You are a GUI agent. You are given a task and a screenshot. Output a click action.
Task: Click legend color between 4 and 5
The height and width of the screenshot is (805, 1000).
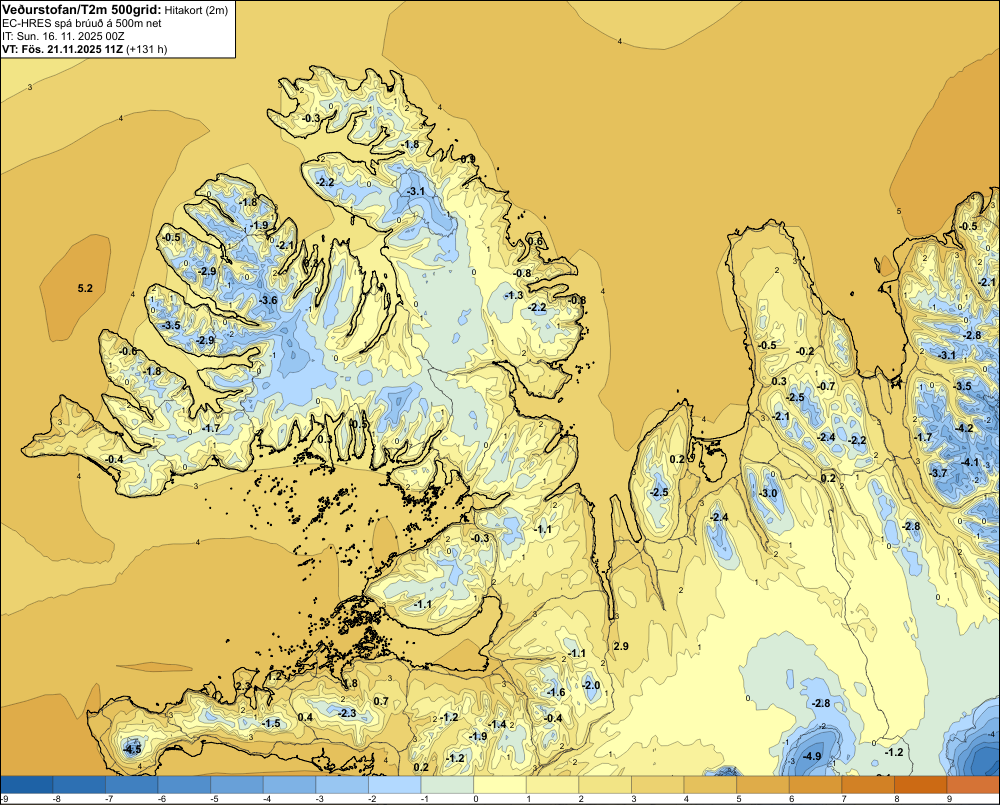point(710,784)
